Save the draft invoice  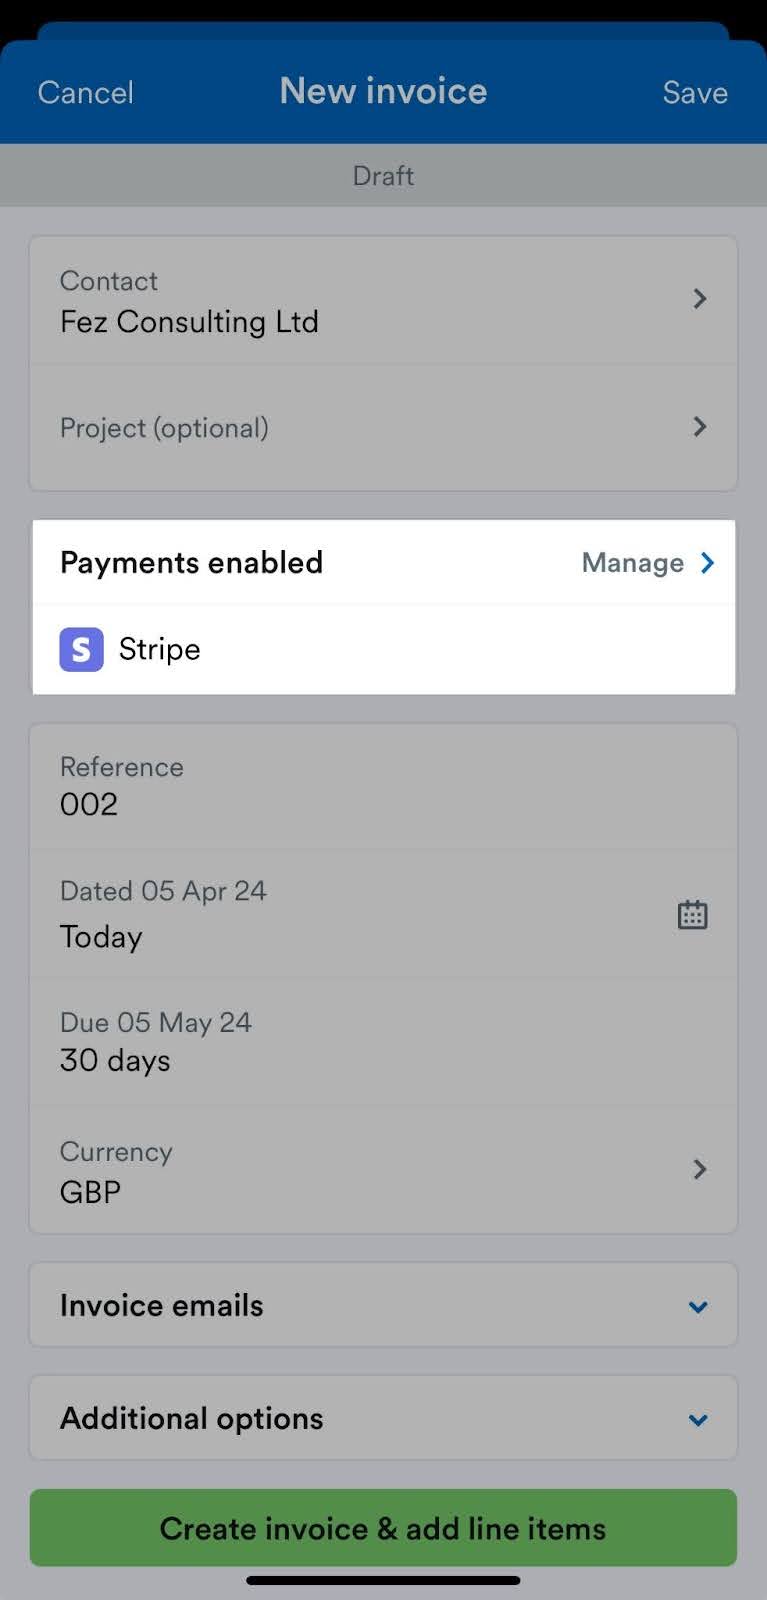point(694,92)
